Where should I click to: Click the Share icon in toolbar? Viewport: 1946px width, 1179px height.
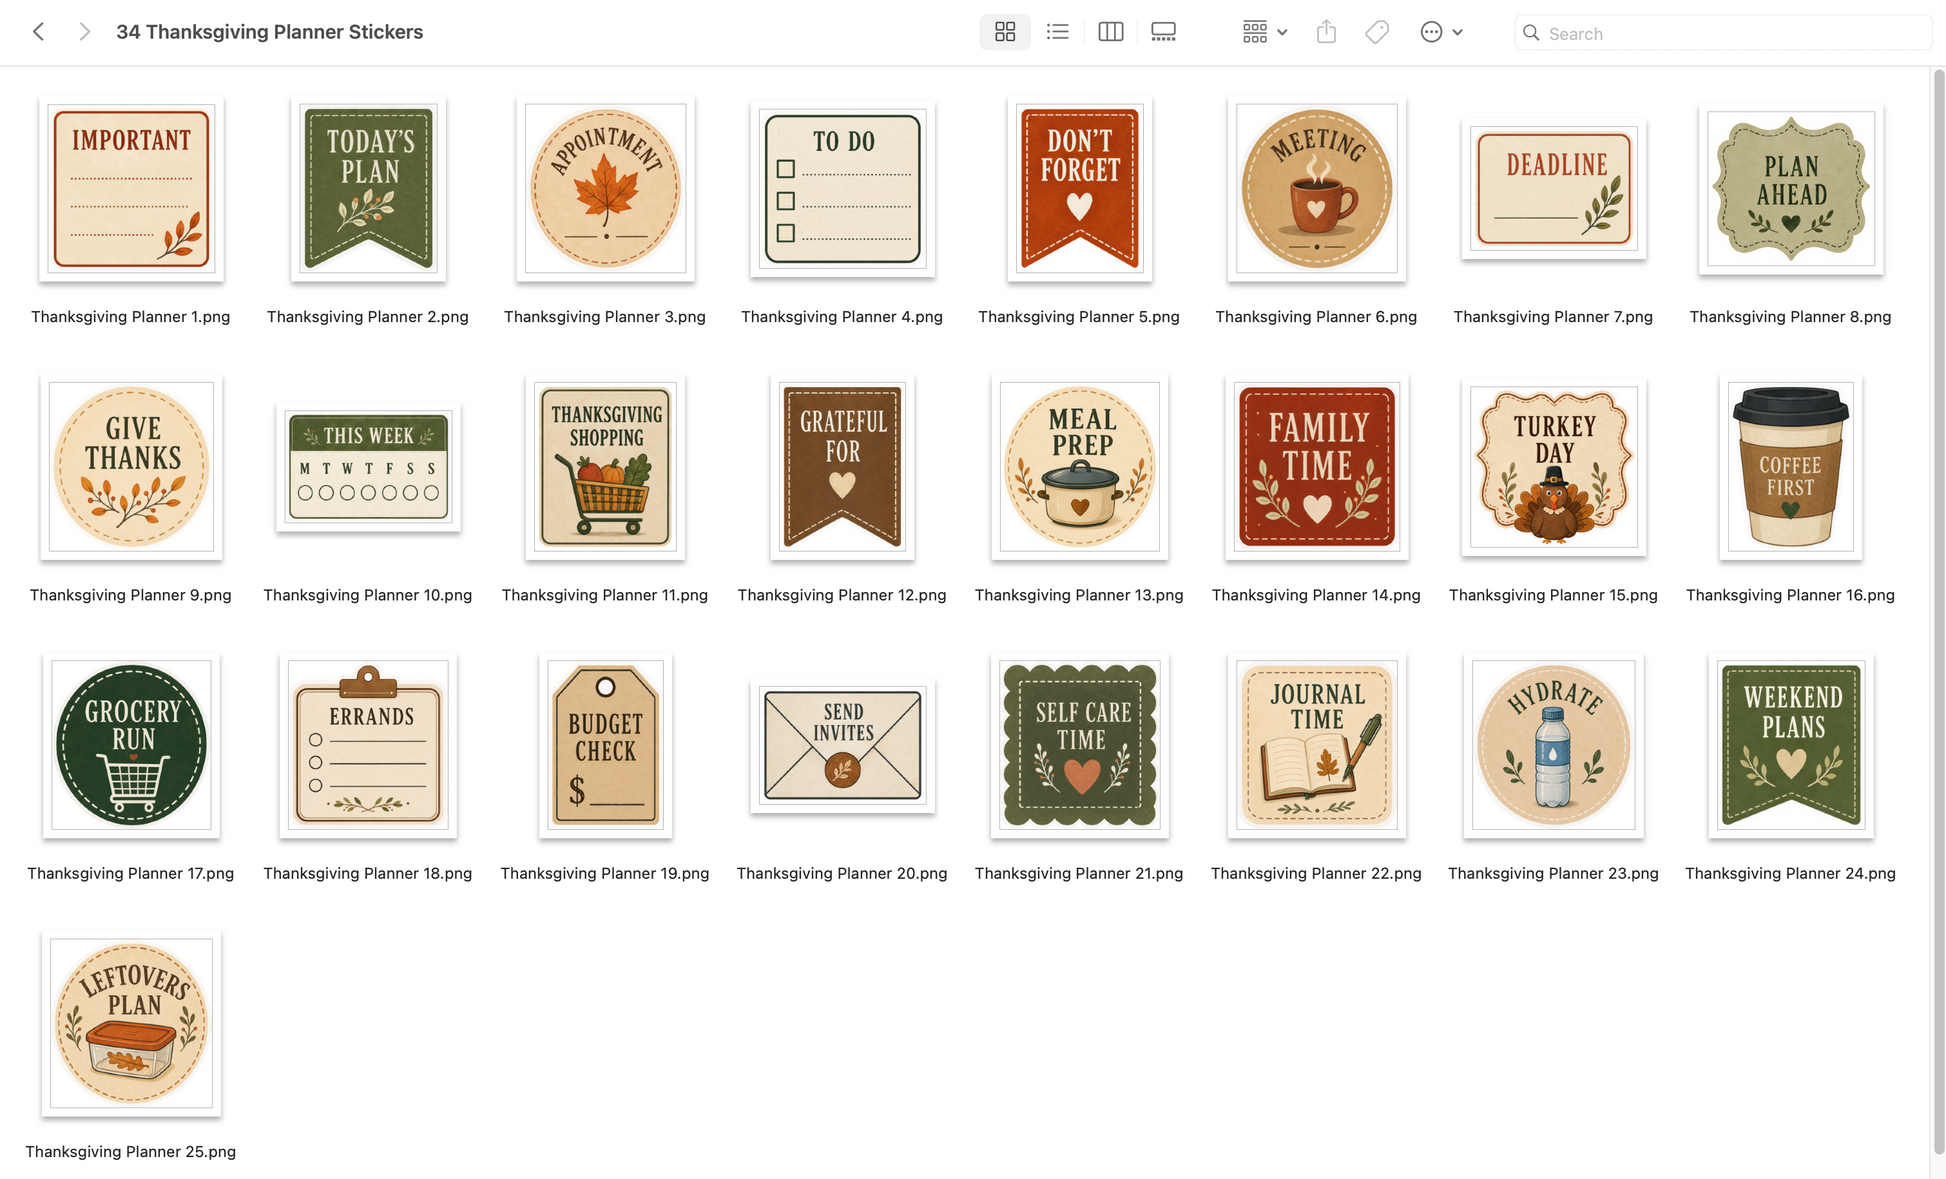pos(1326,32)
